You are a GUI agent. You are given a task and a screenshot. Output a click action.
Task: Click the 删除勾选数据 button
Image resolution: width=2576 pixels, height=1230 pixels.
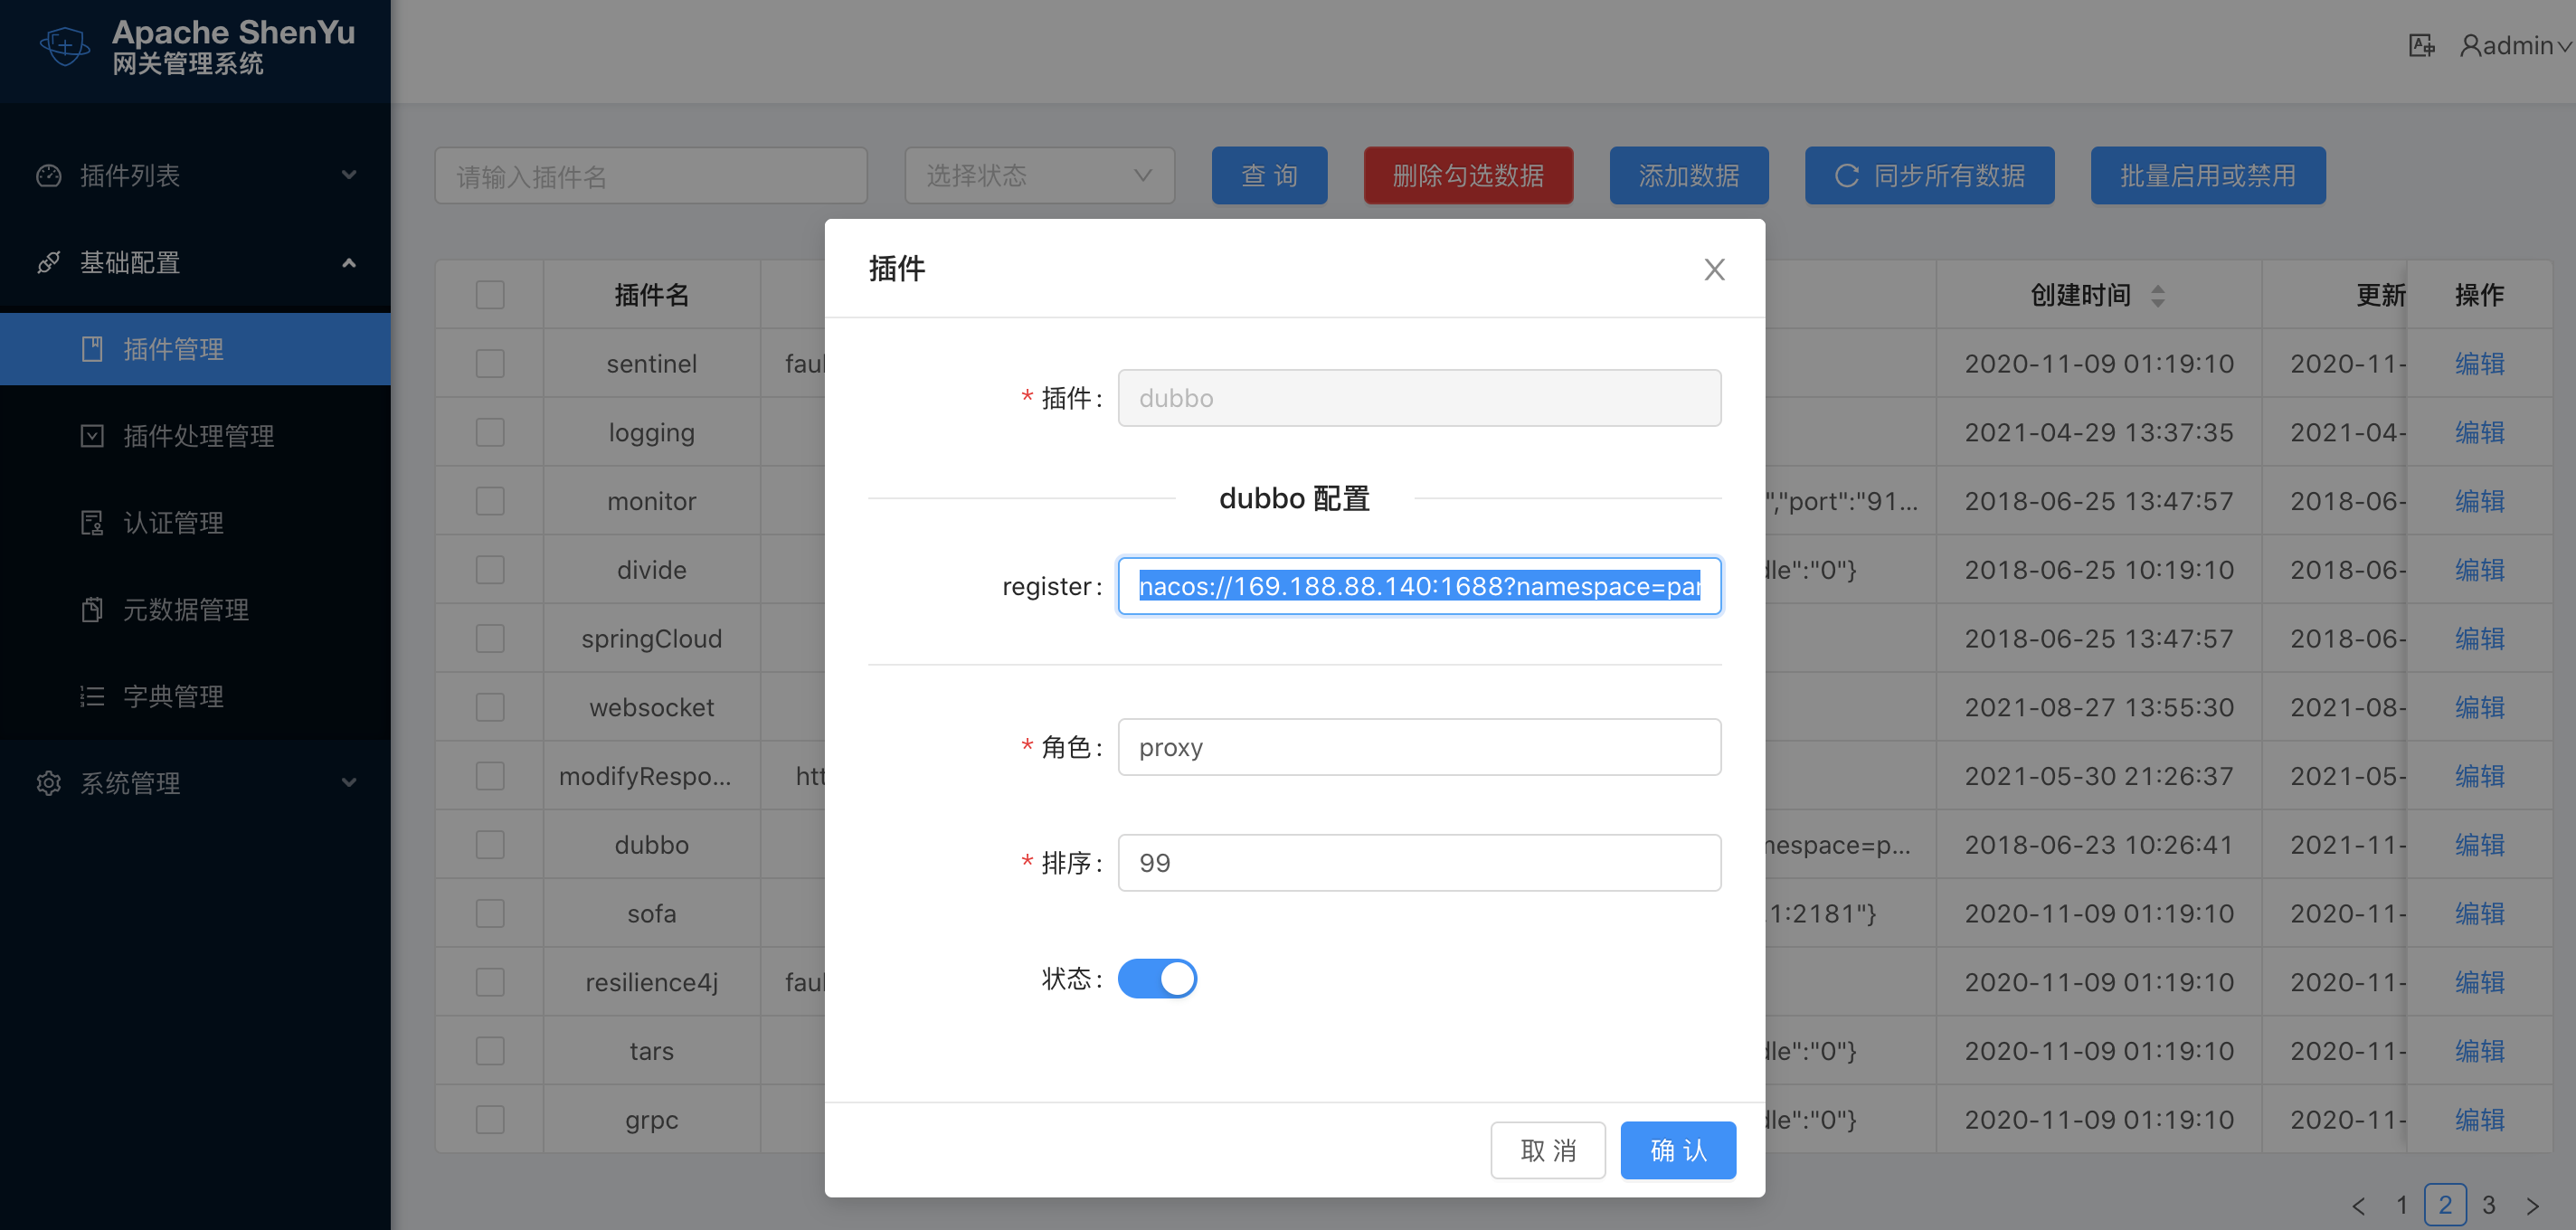coord(1468,176)
